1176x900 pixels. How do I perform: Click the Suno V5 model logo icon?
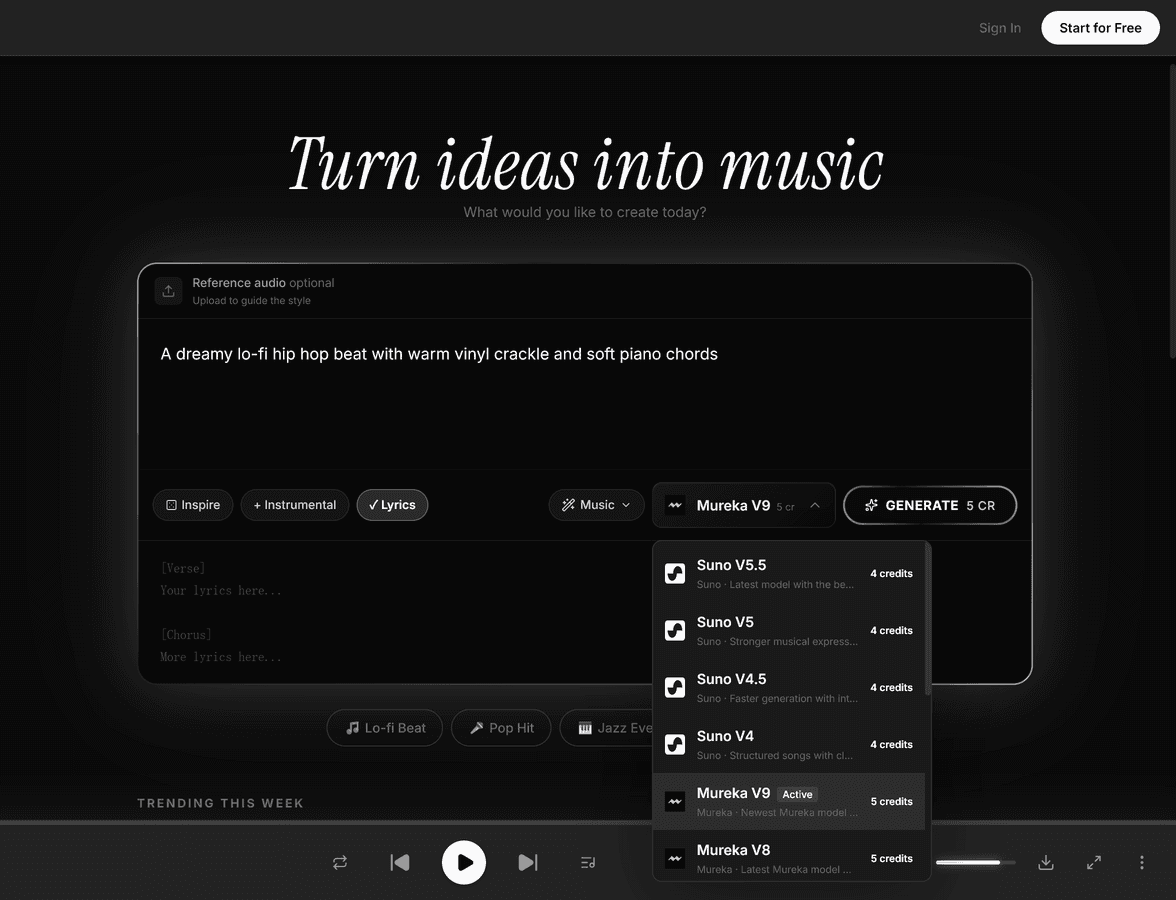675,631
